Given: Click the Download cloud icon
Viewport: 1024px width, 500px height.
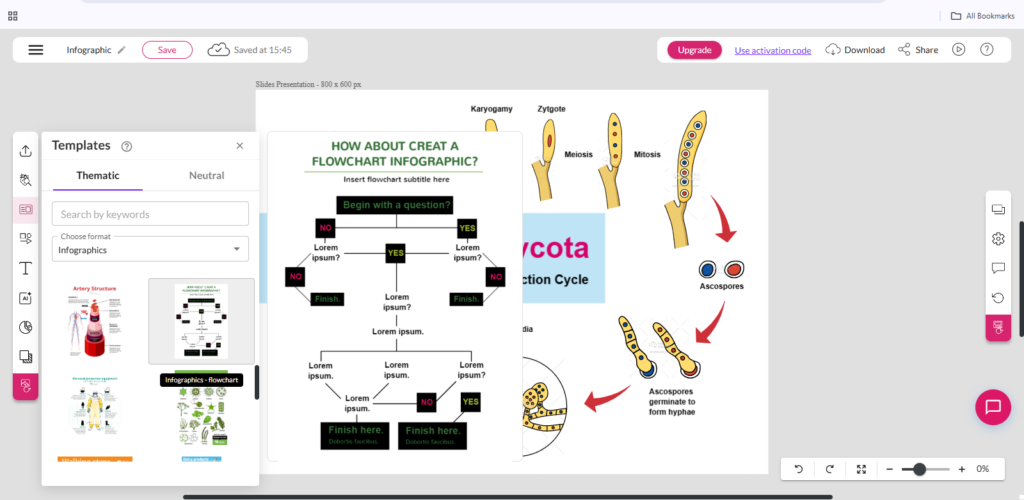Looking at the screenshot, I should 833,50.
